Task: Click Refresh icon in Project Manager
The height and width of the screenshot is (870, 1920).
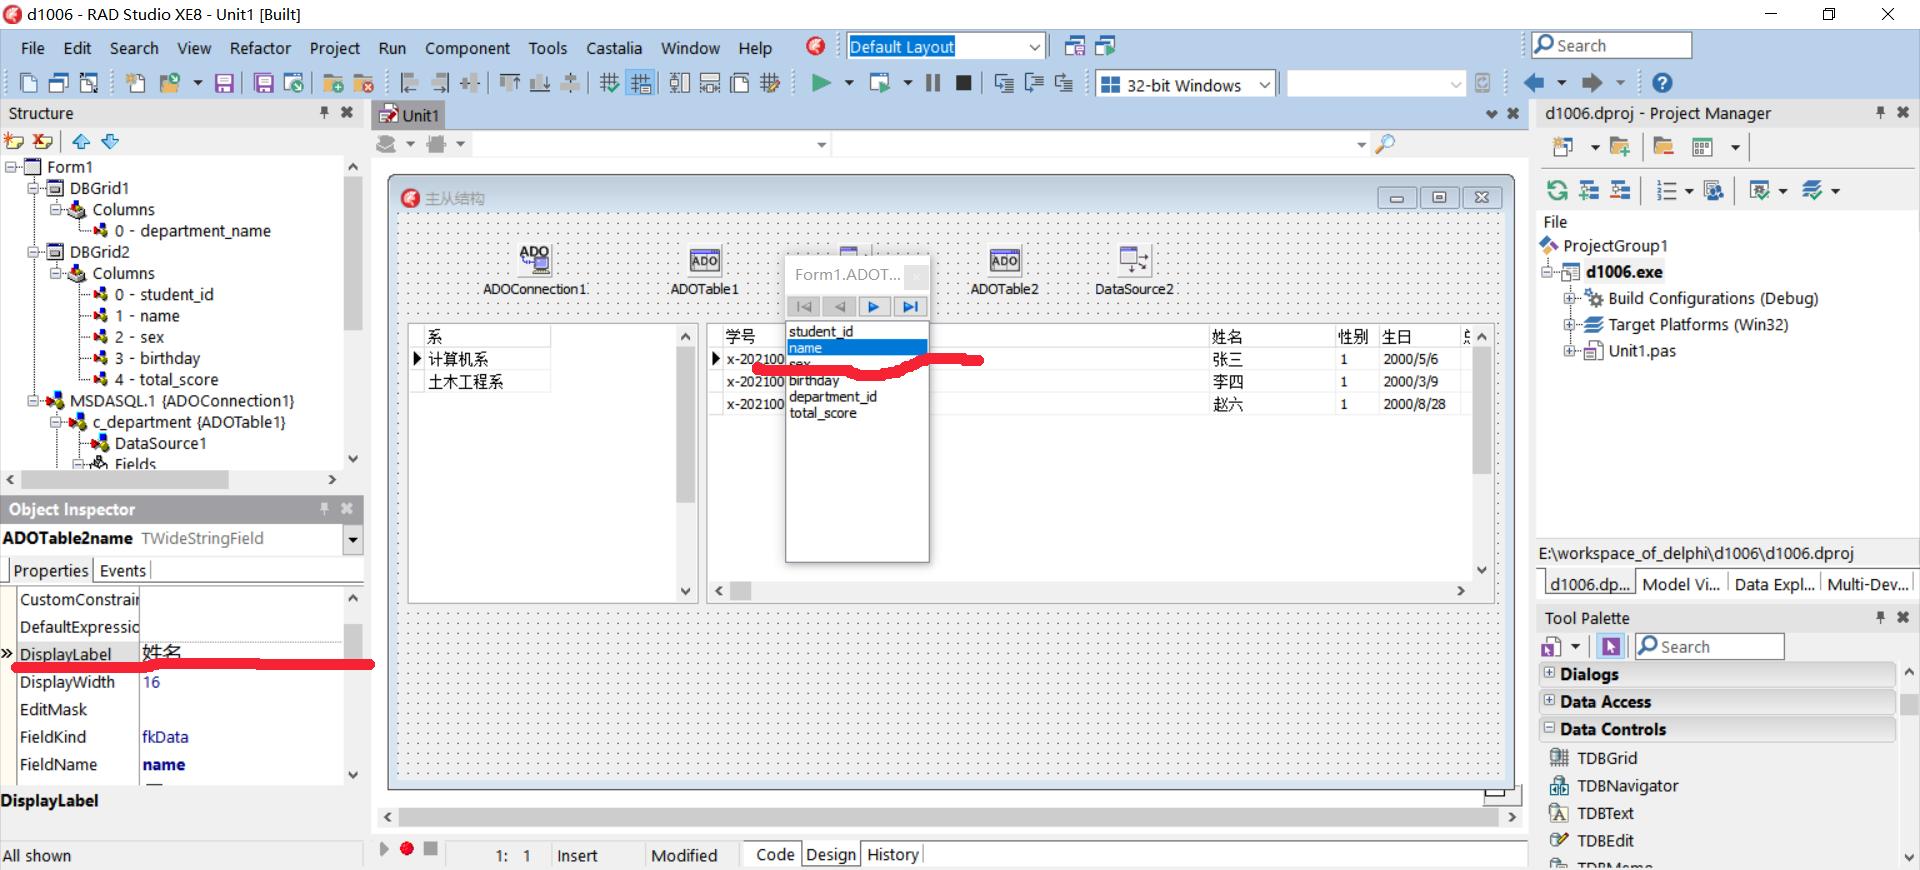Action: coord(1557,190)
